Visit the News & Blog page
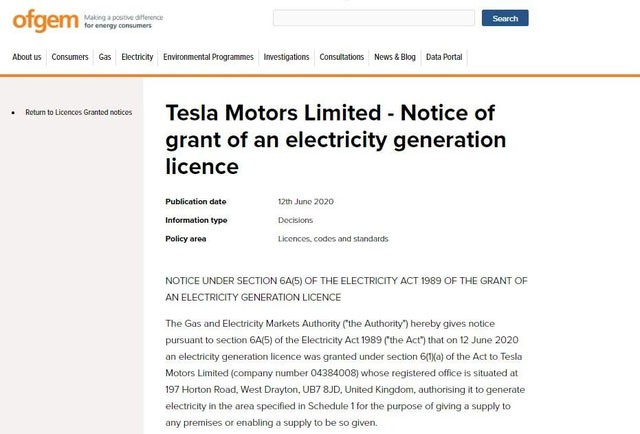This screenshot has width=640, height=434. (x=395, y=57)
